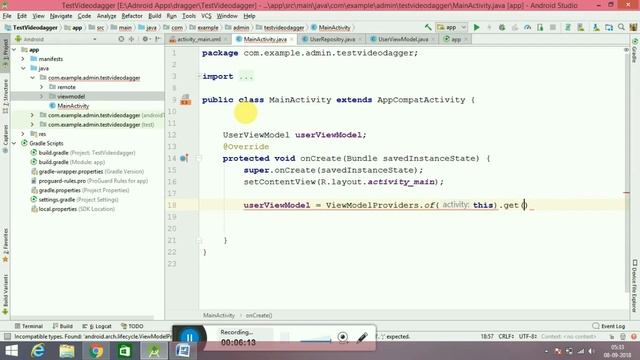
Task: Select settings.gradle file
Action: click(x=74, y=200)
